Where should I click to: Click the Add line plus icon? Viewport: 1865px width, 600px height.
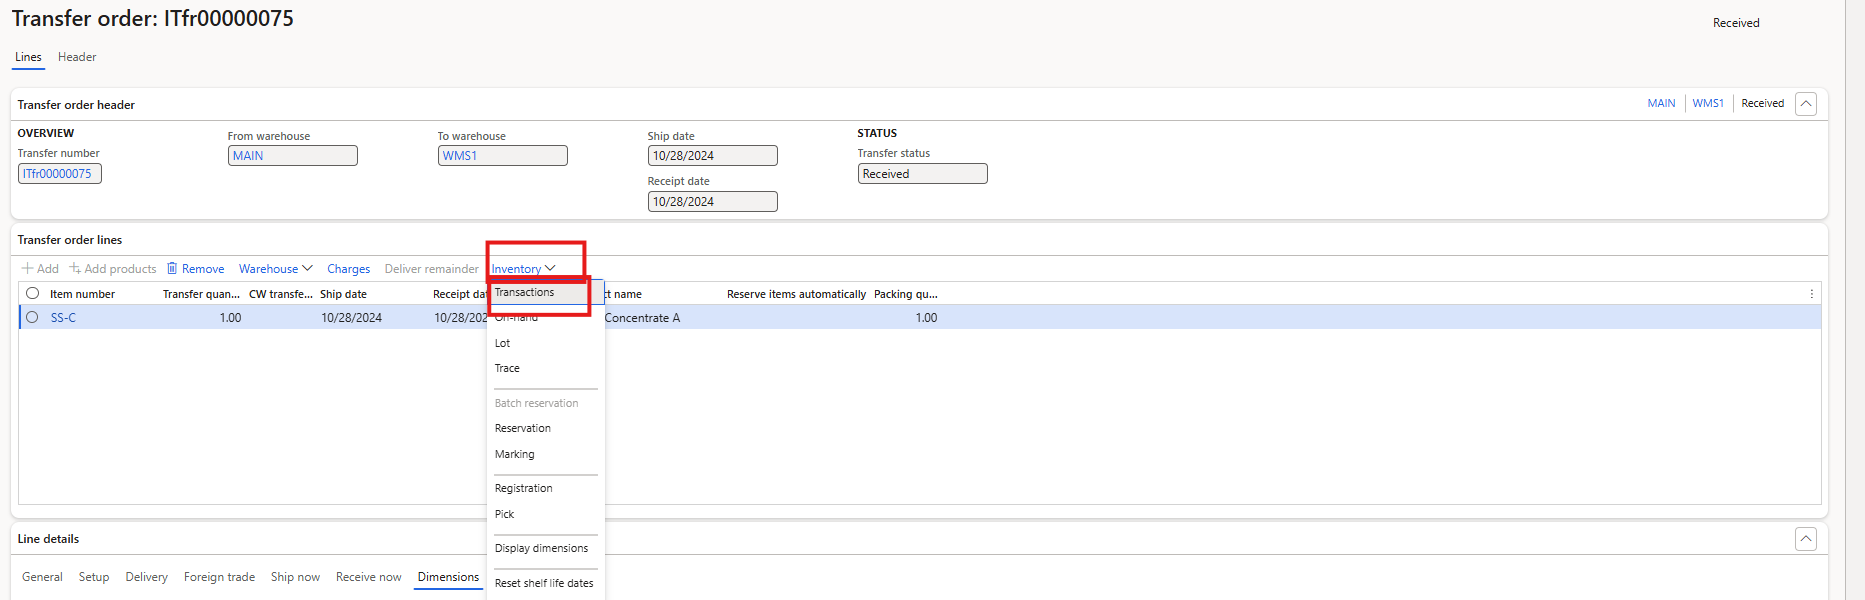[x=28, y=269]
